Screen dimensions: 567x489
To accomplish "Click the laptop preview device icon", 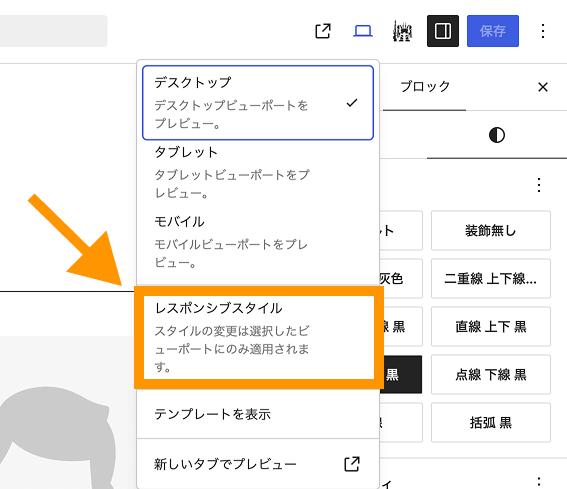I will click(363, 31).
